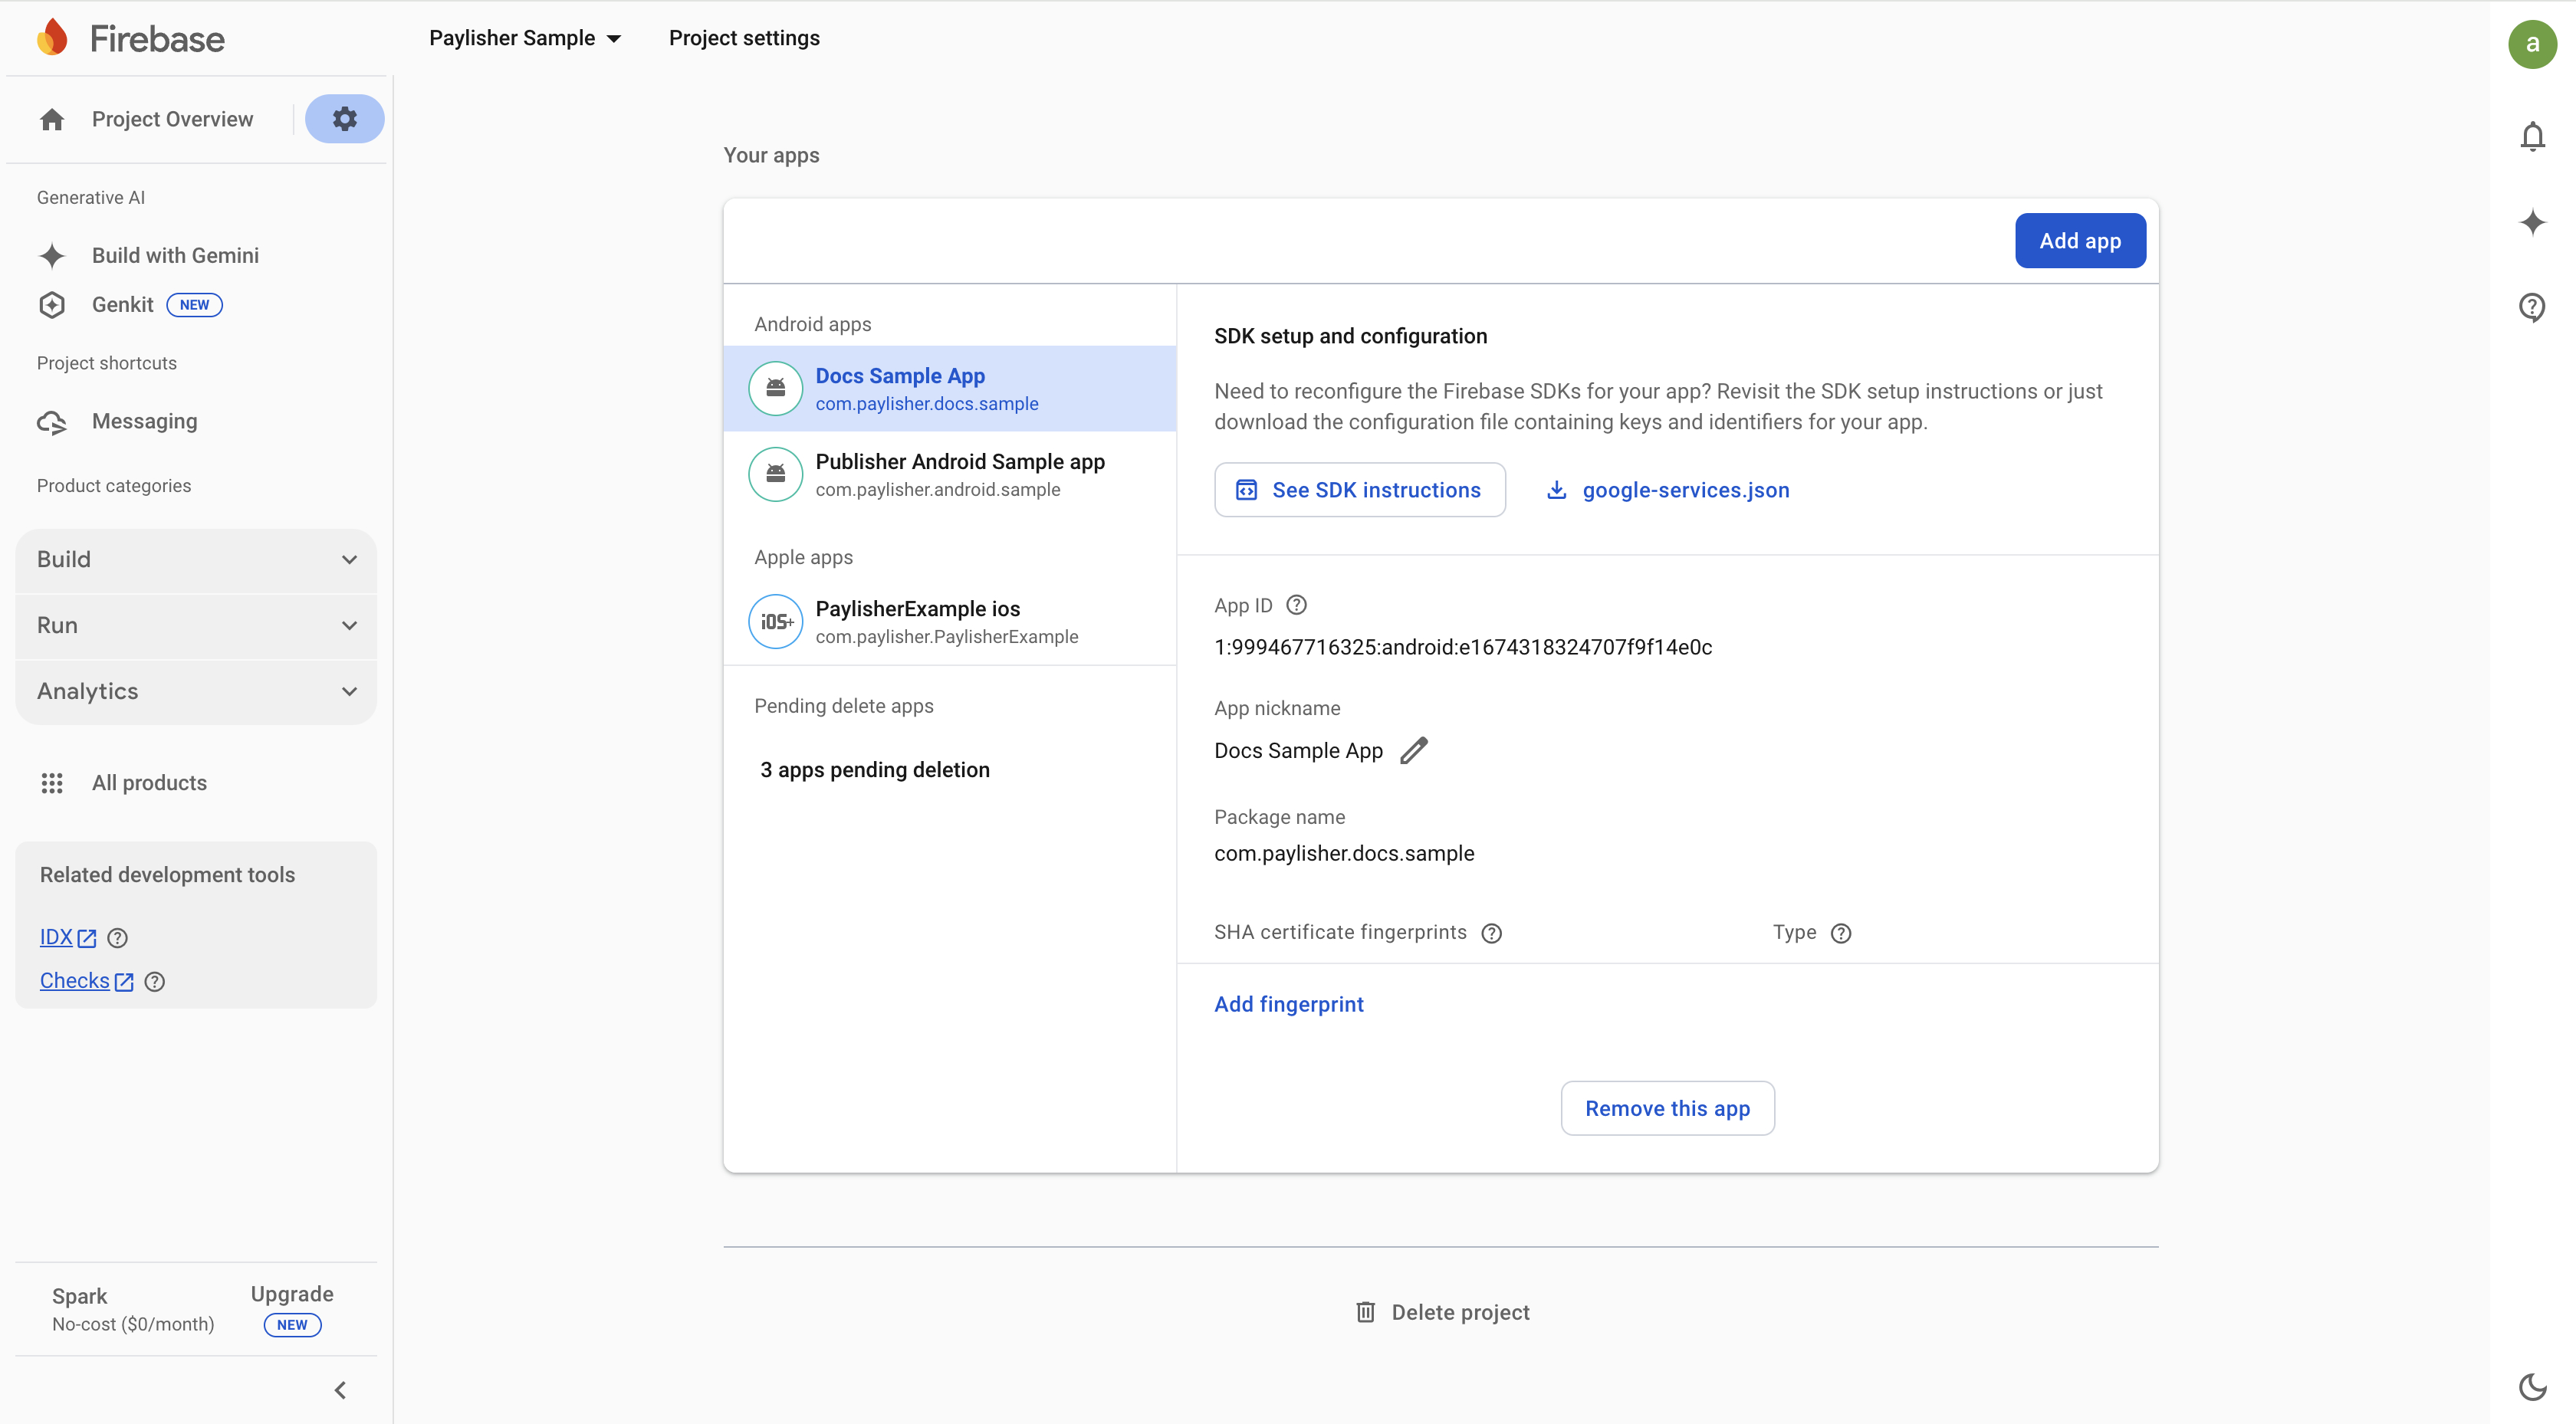Image resolution: width=2576 pixels, height=1424 pixels.
Task: Click the All products grid icon
Action: click(52, 783)
